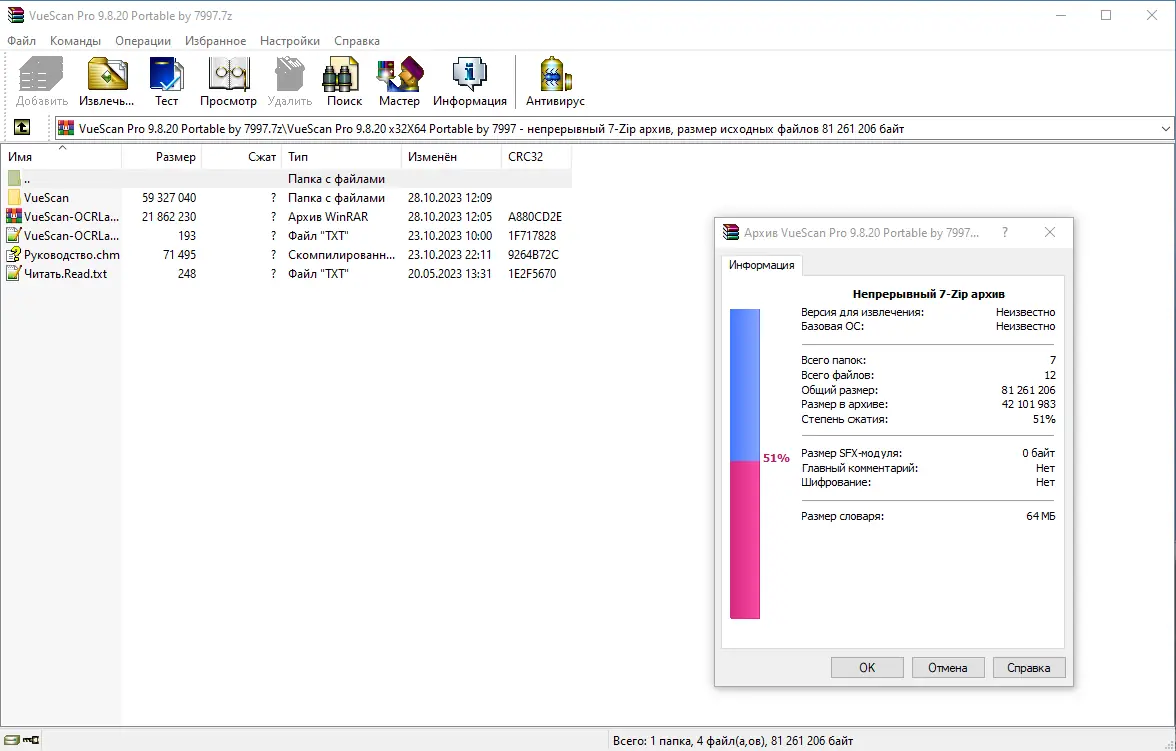Image resolution: width=1176 pixels, height=751 pixels.
Task: Click the help question mark in dialog title
Action: click(x=1005, y=233)
